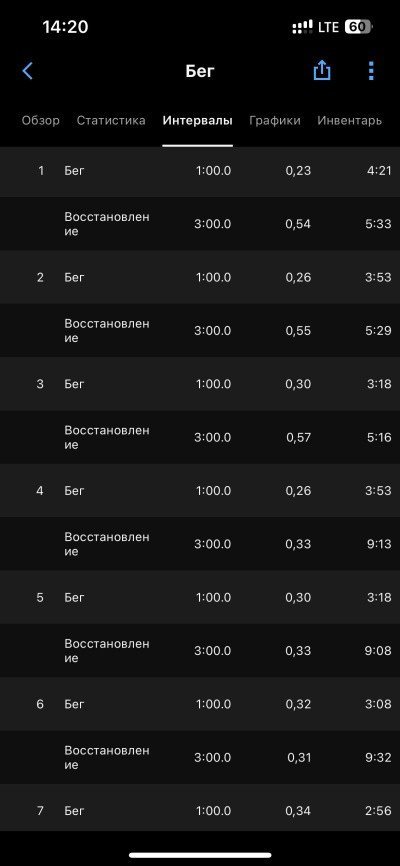Select interval 7 Бег row with pace 2:56

pyautogui.click(x=200, y=811)
